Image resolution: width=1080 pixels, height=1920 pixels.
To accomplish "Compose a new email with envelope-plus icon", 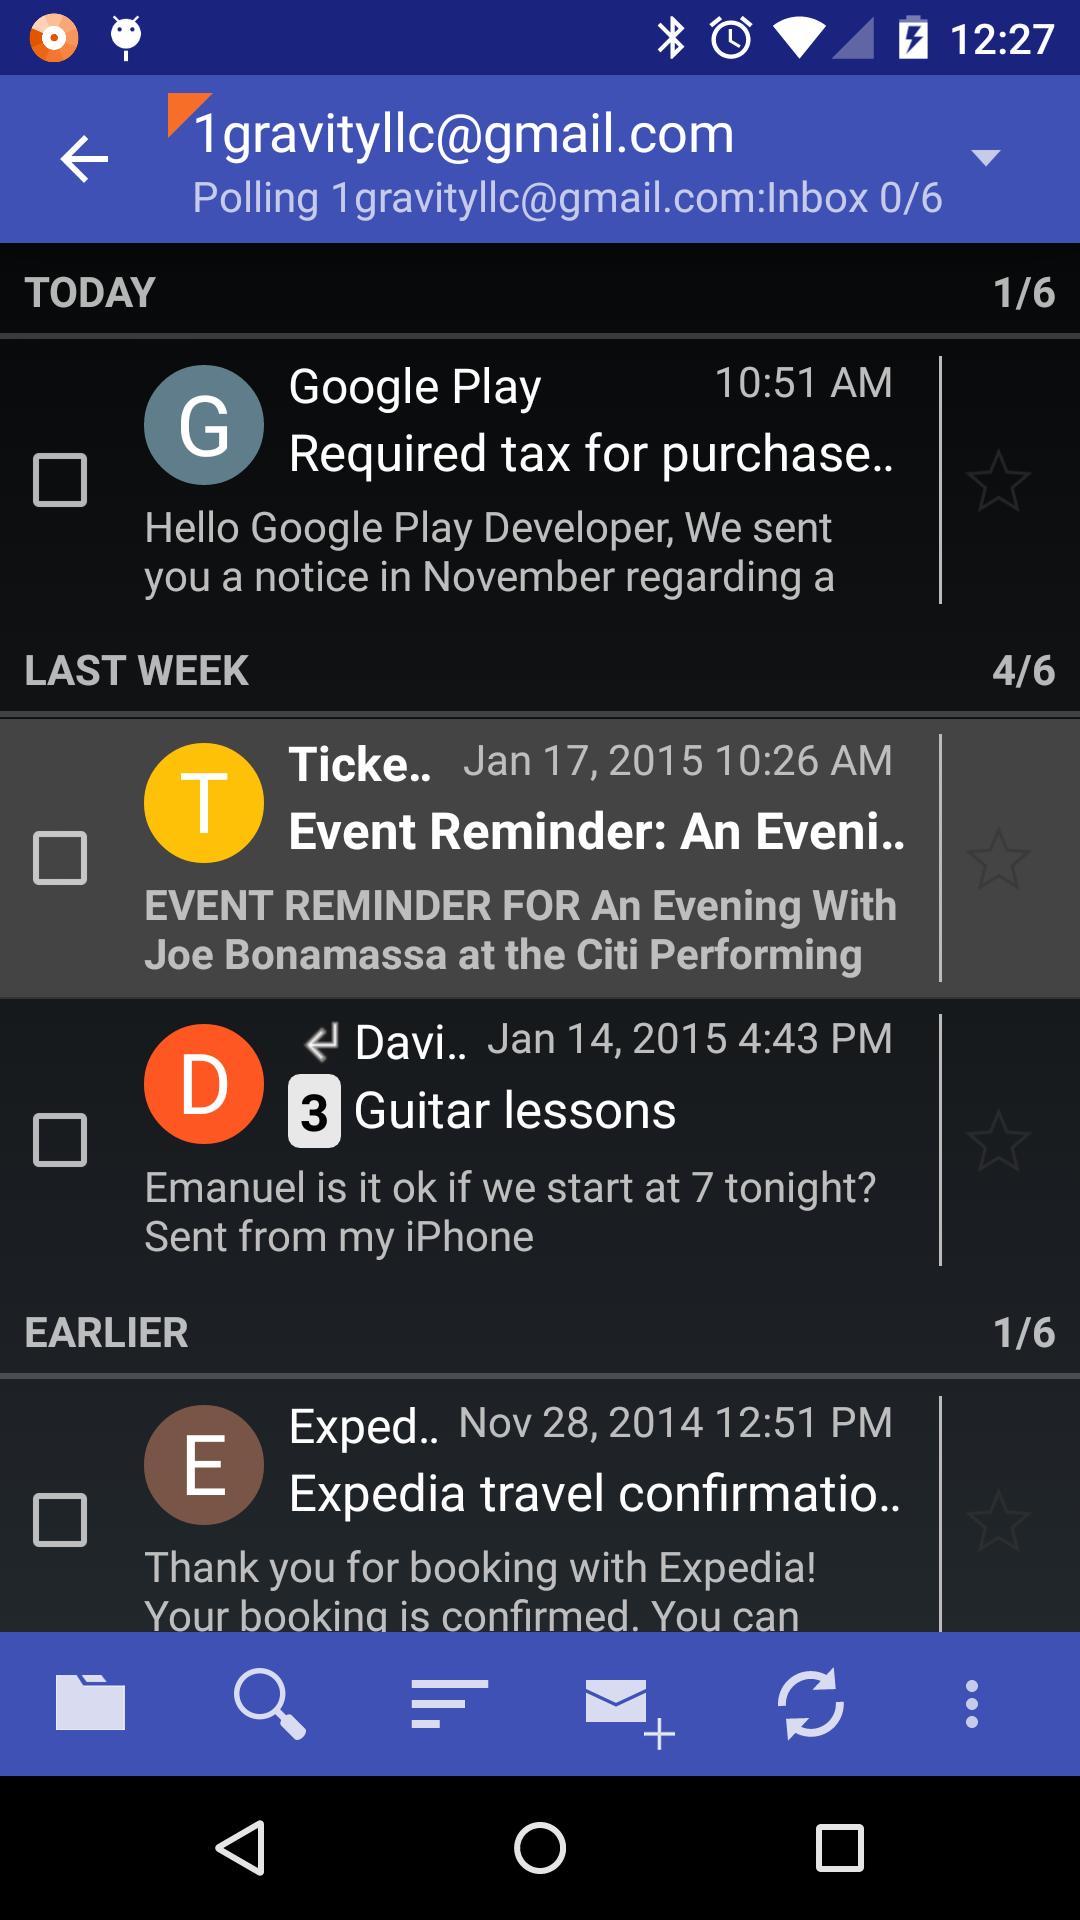I will [630, 1712].
